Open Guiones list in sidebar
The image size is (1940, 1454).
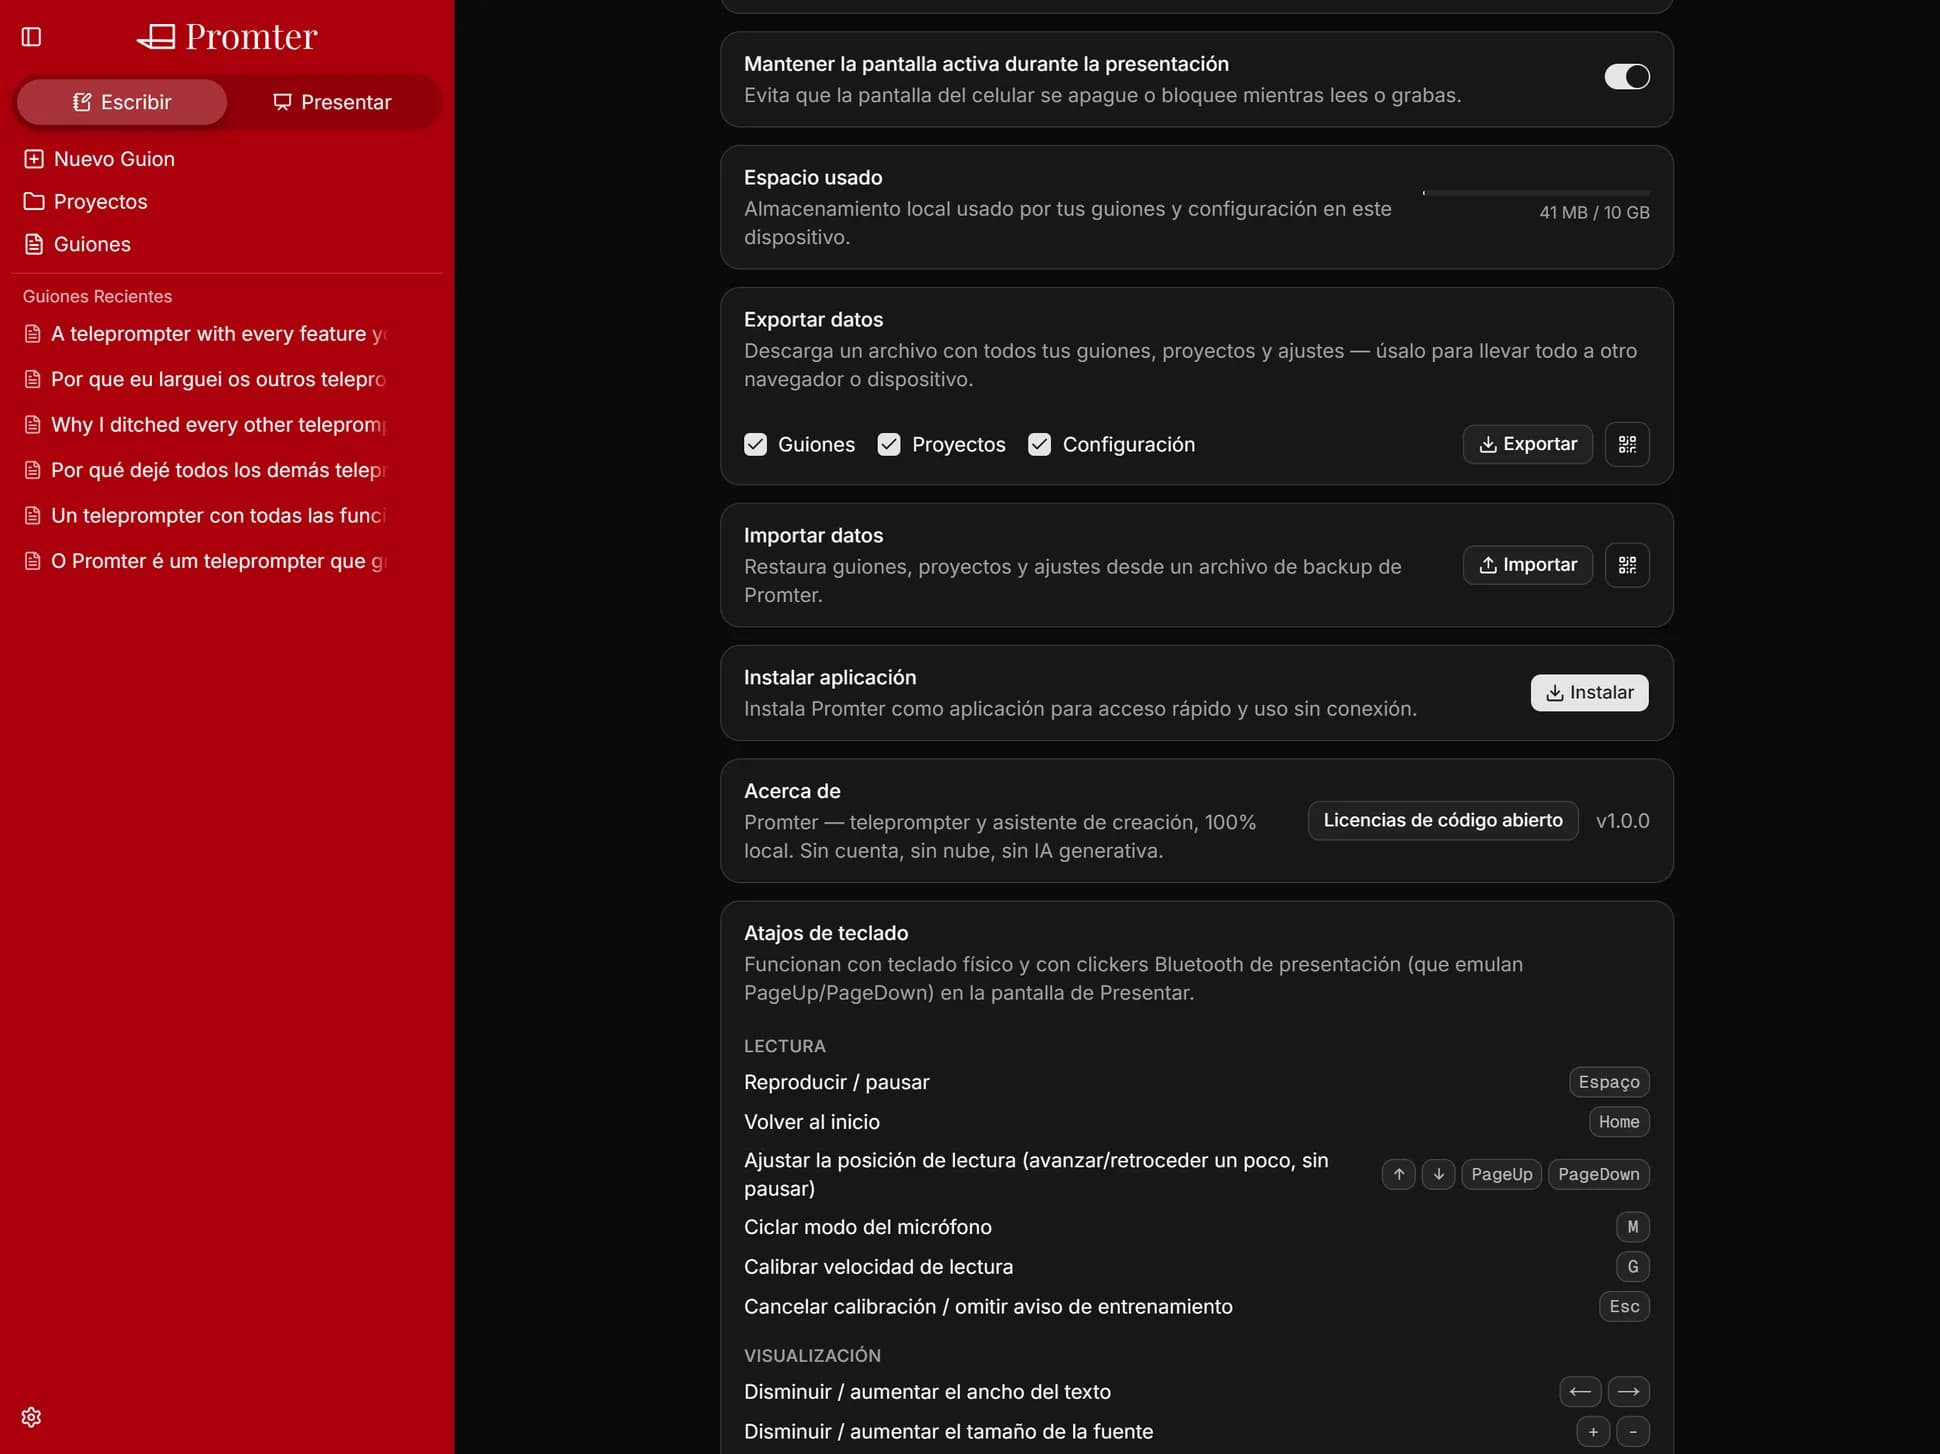[x=77, y=244]
